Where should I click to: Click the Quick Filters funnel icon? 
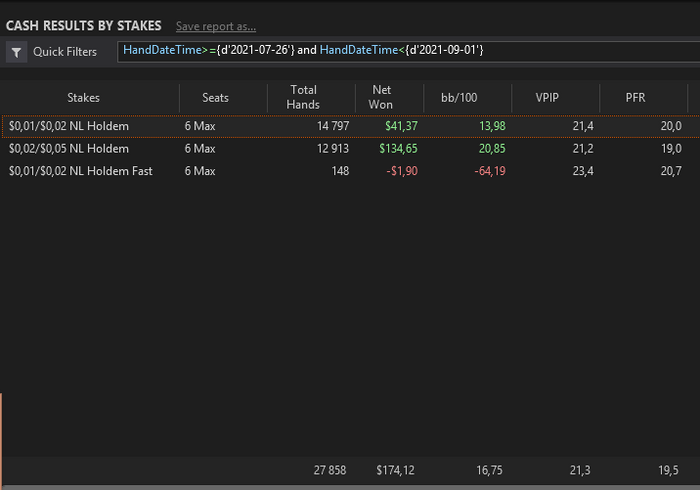point(17,52)
